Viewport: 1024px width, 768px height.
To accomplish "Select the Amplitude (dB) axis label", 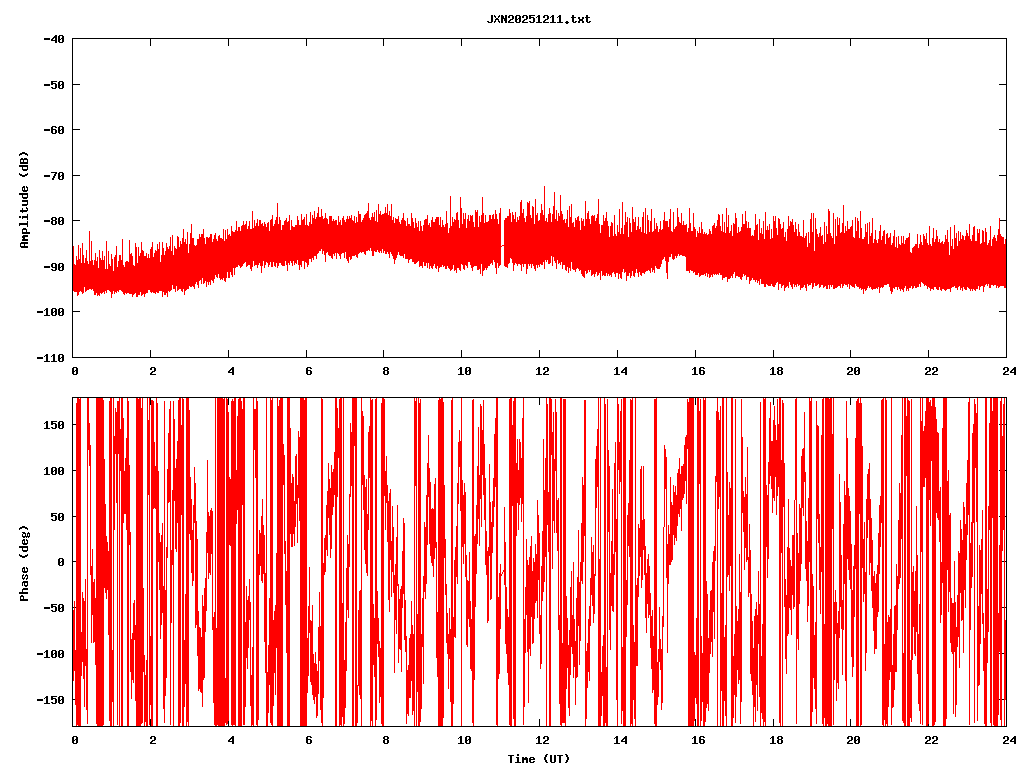I will [x=24, y=198].
